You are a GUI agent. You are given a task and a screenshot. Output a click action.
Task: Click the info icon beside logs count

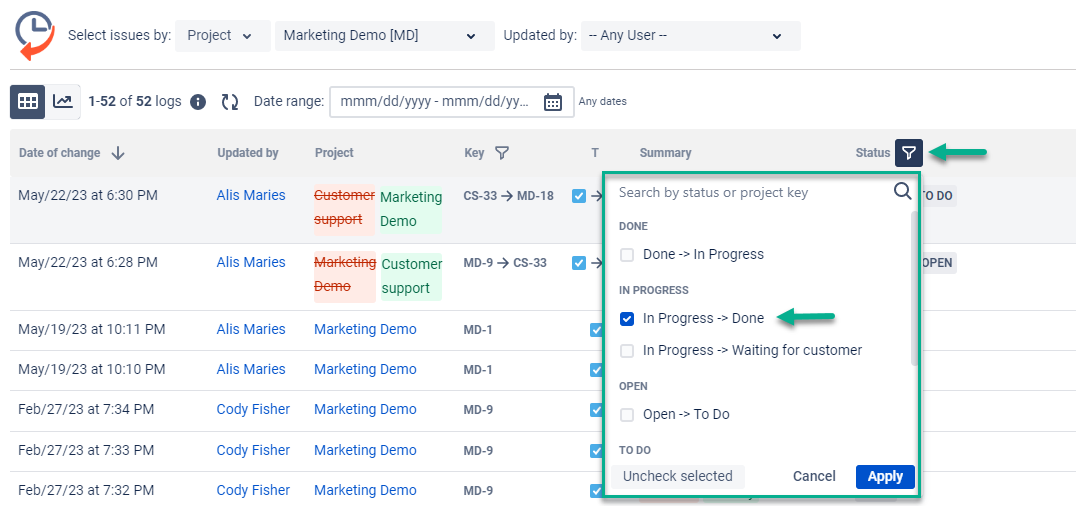pos(198,102)
